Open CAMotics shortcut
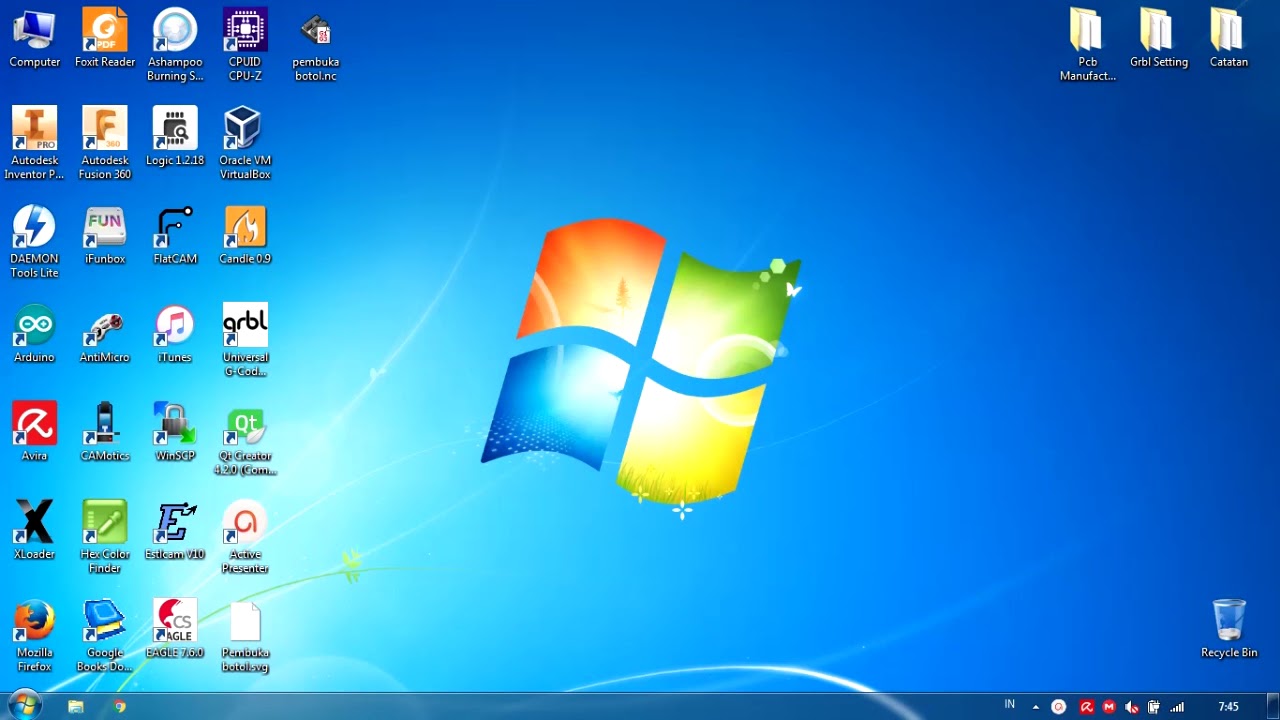Image resolution: width=1280 pixels, height=720 pixels. 105,431
